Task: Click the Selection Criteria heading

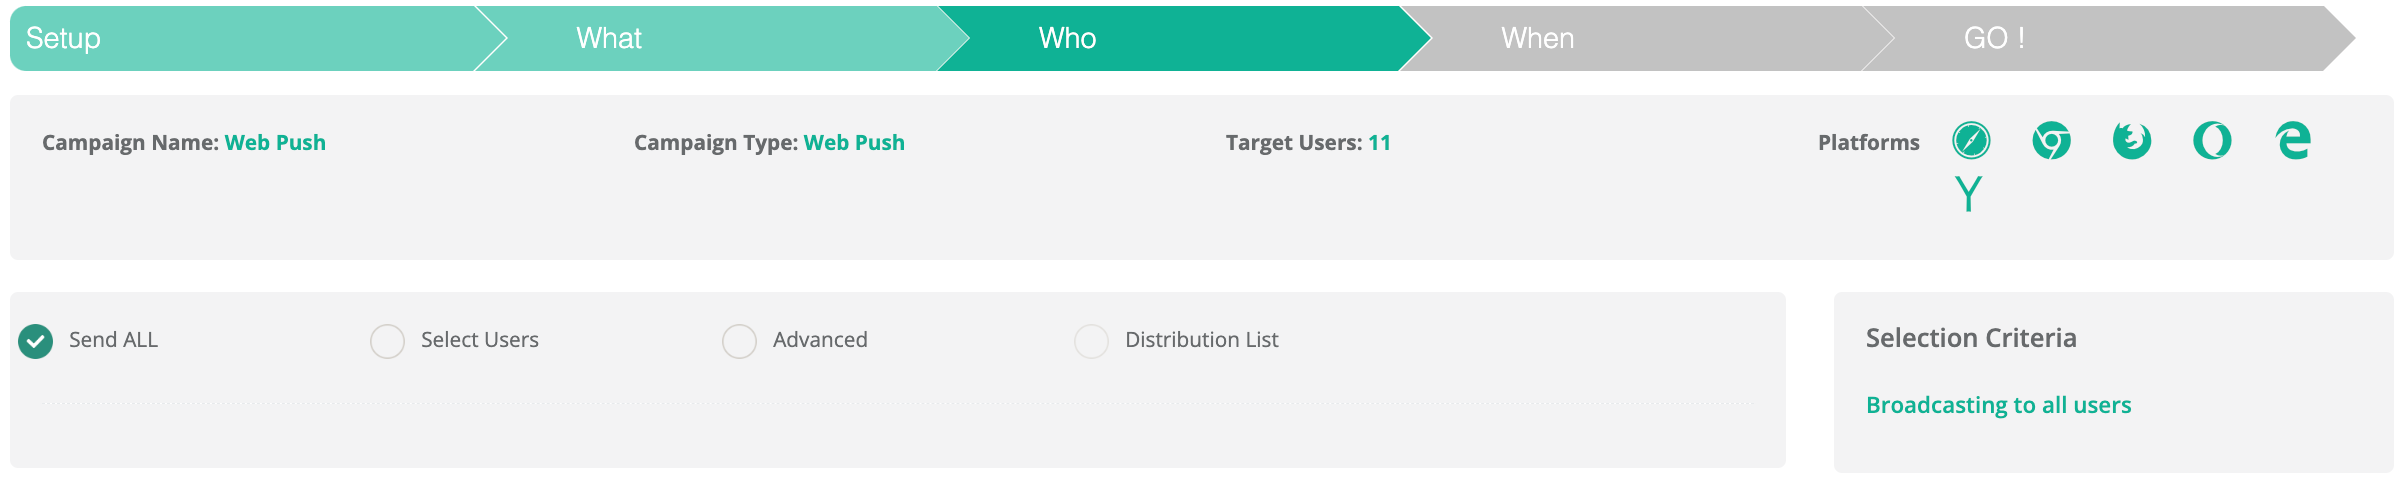Action: pyautogui.click(x=1971, y=338)
